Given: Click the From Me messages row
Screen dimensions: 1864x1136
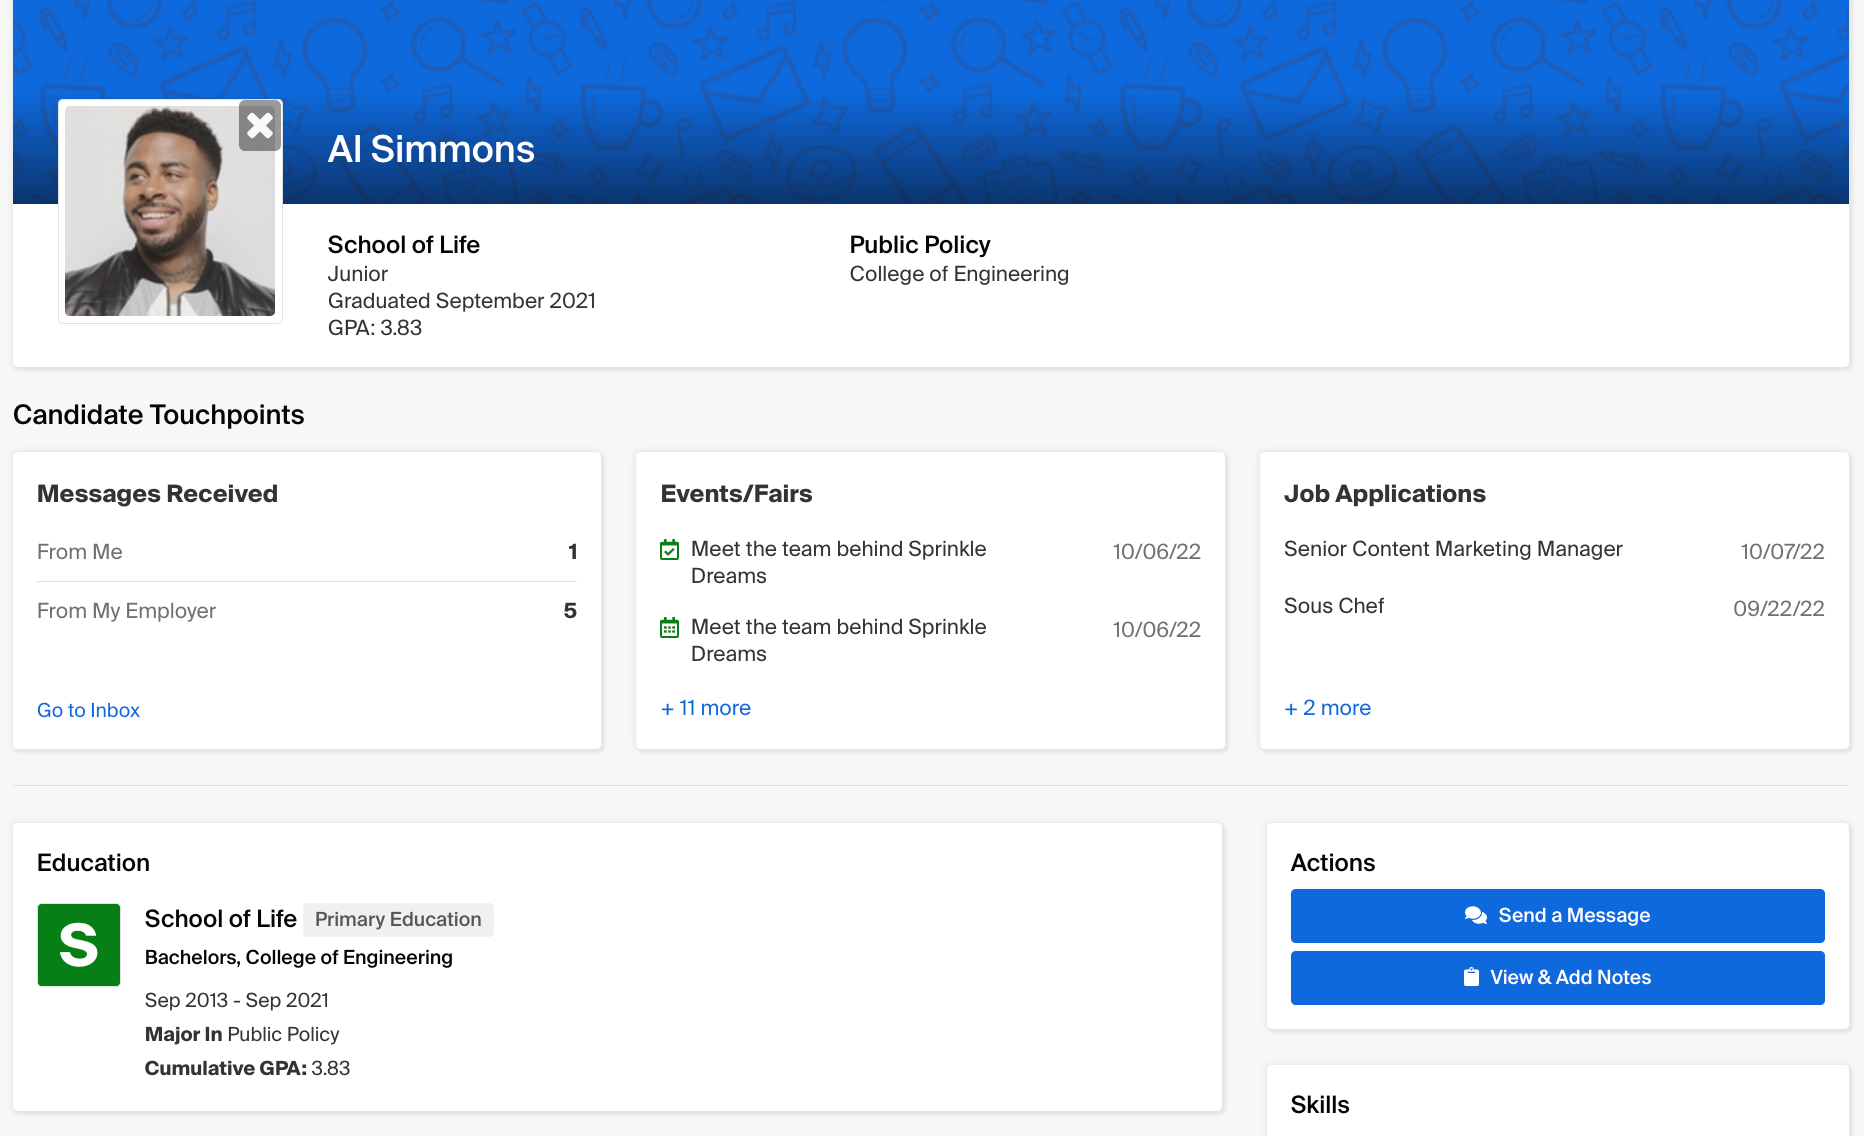Looking at the screenshot, I should [79, 551].
